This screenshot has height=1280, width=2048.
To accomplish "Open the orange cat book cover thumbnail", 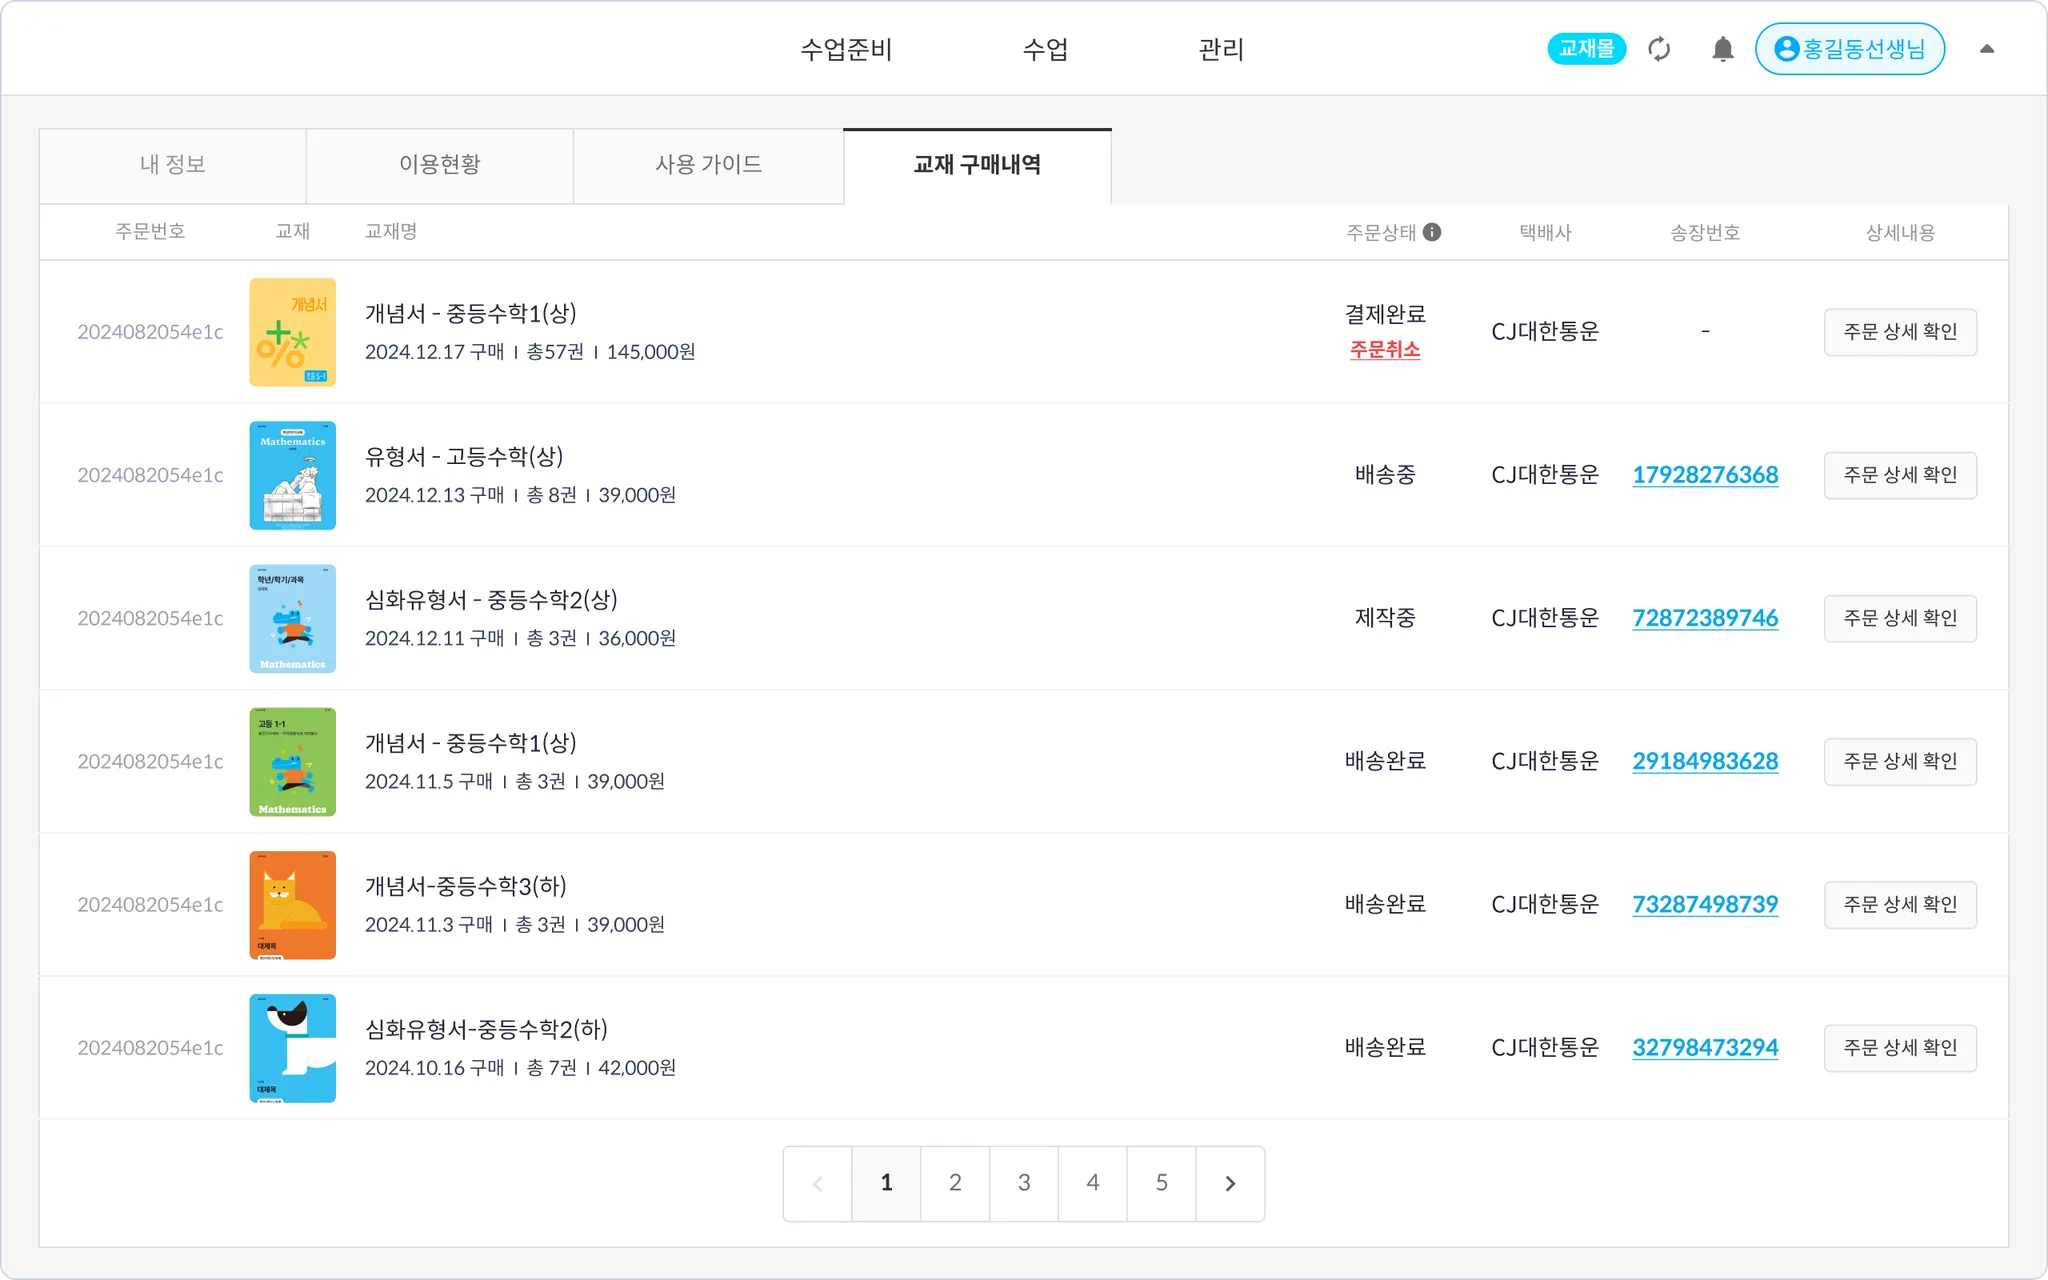I will 292,905.
